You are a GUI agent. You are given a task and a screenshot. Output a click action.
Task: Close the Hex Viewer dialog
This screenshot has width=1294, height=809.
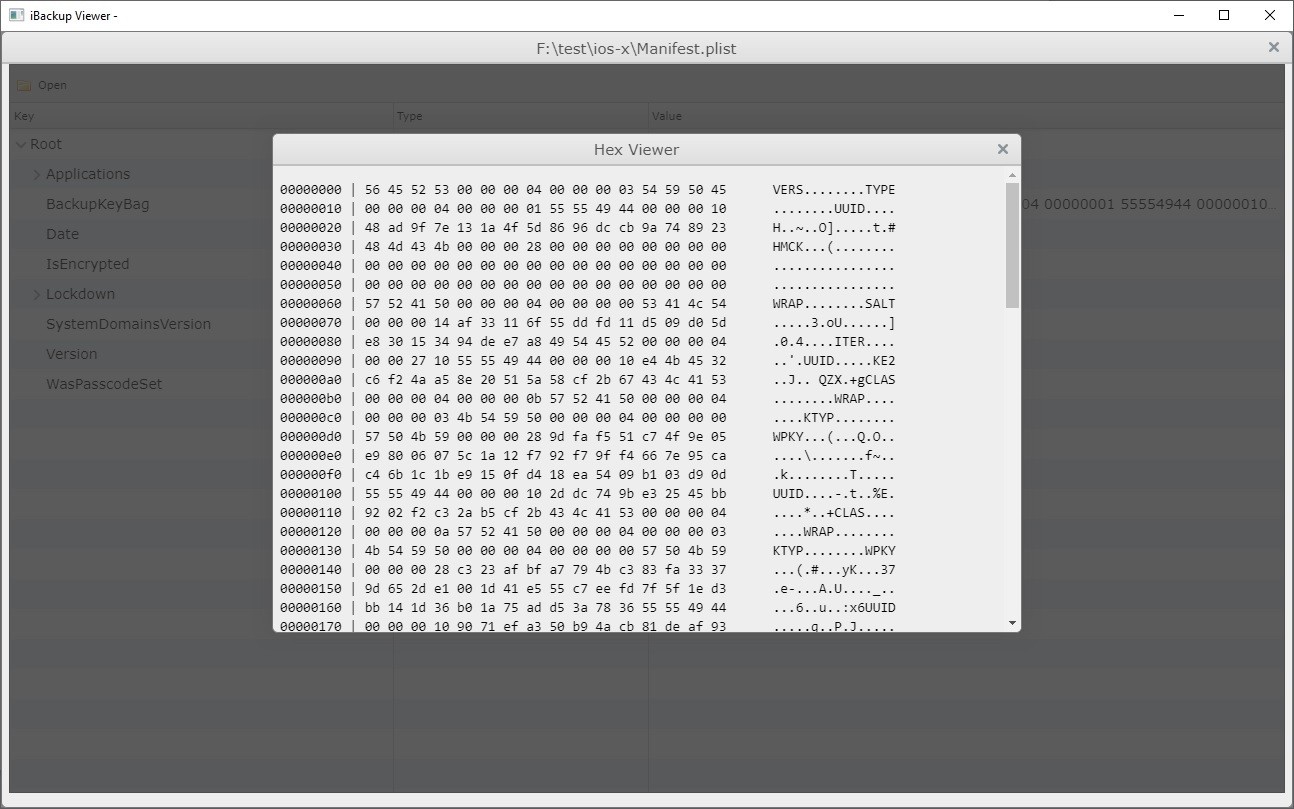pyautogui.click(x=1003, y=148)
